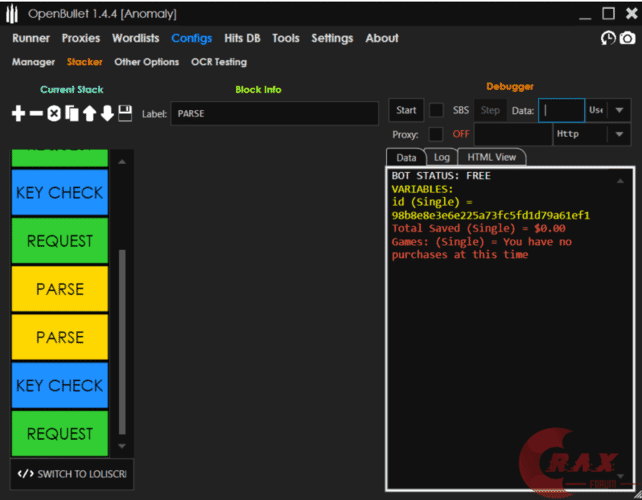Add a new block to the stack
Viewport: 642px width, 500px height.
(x=18, y=114)
